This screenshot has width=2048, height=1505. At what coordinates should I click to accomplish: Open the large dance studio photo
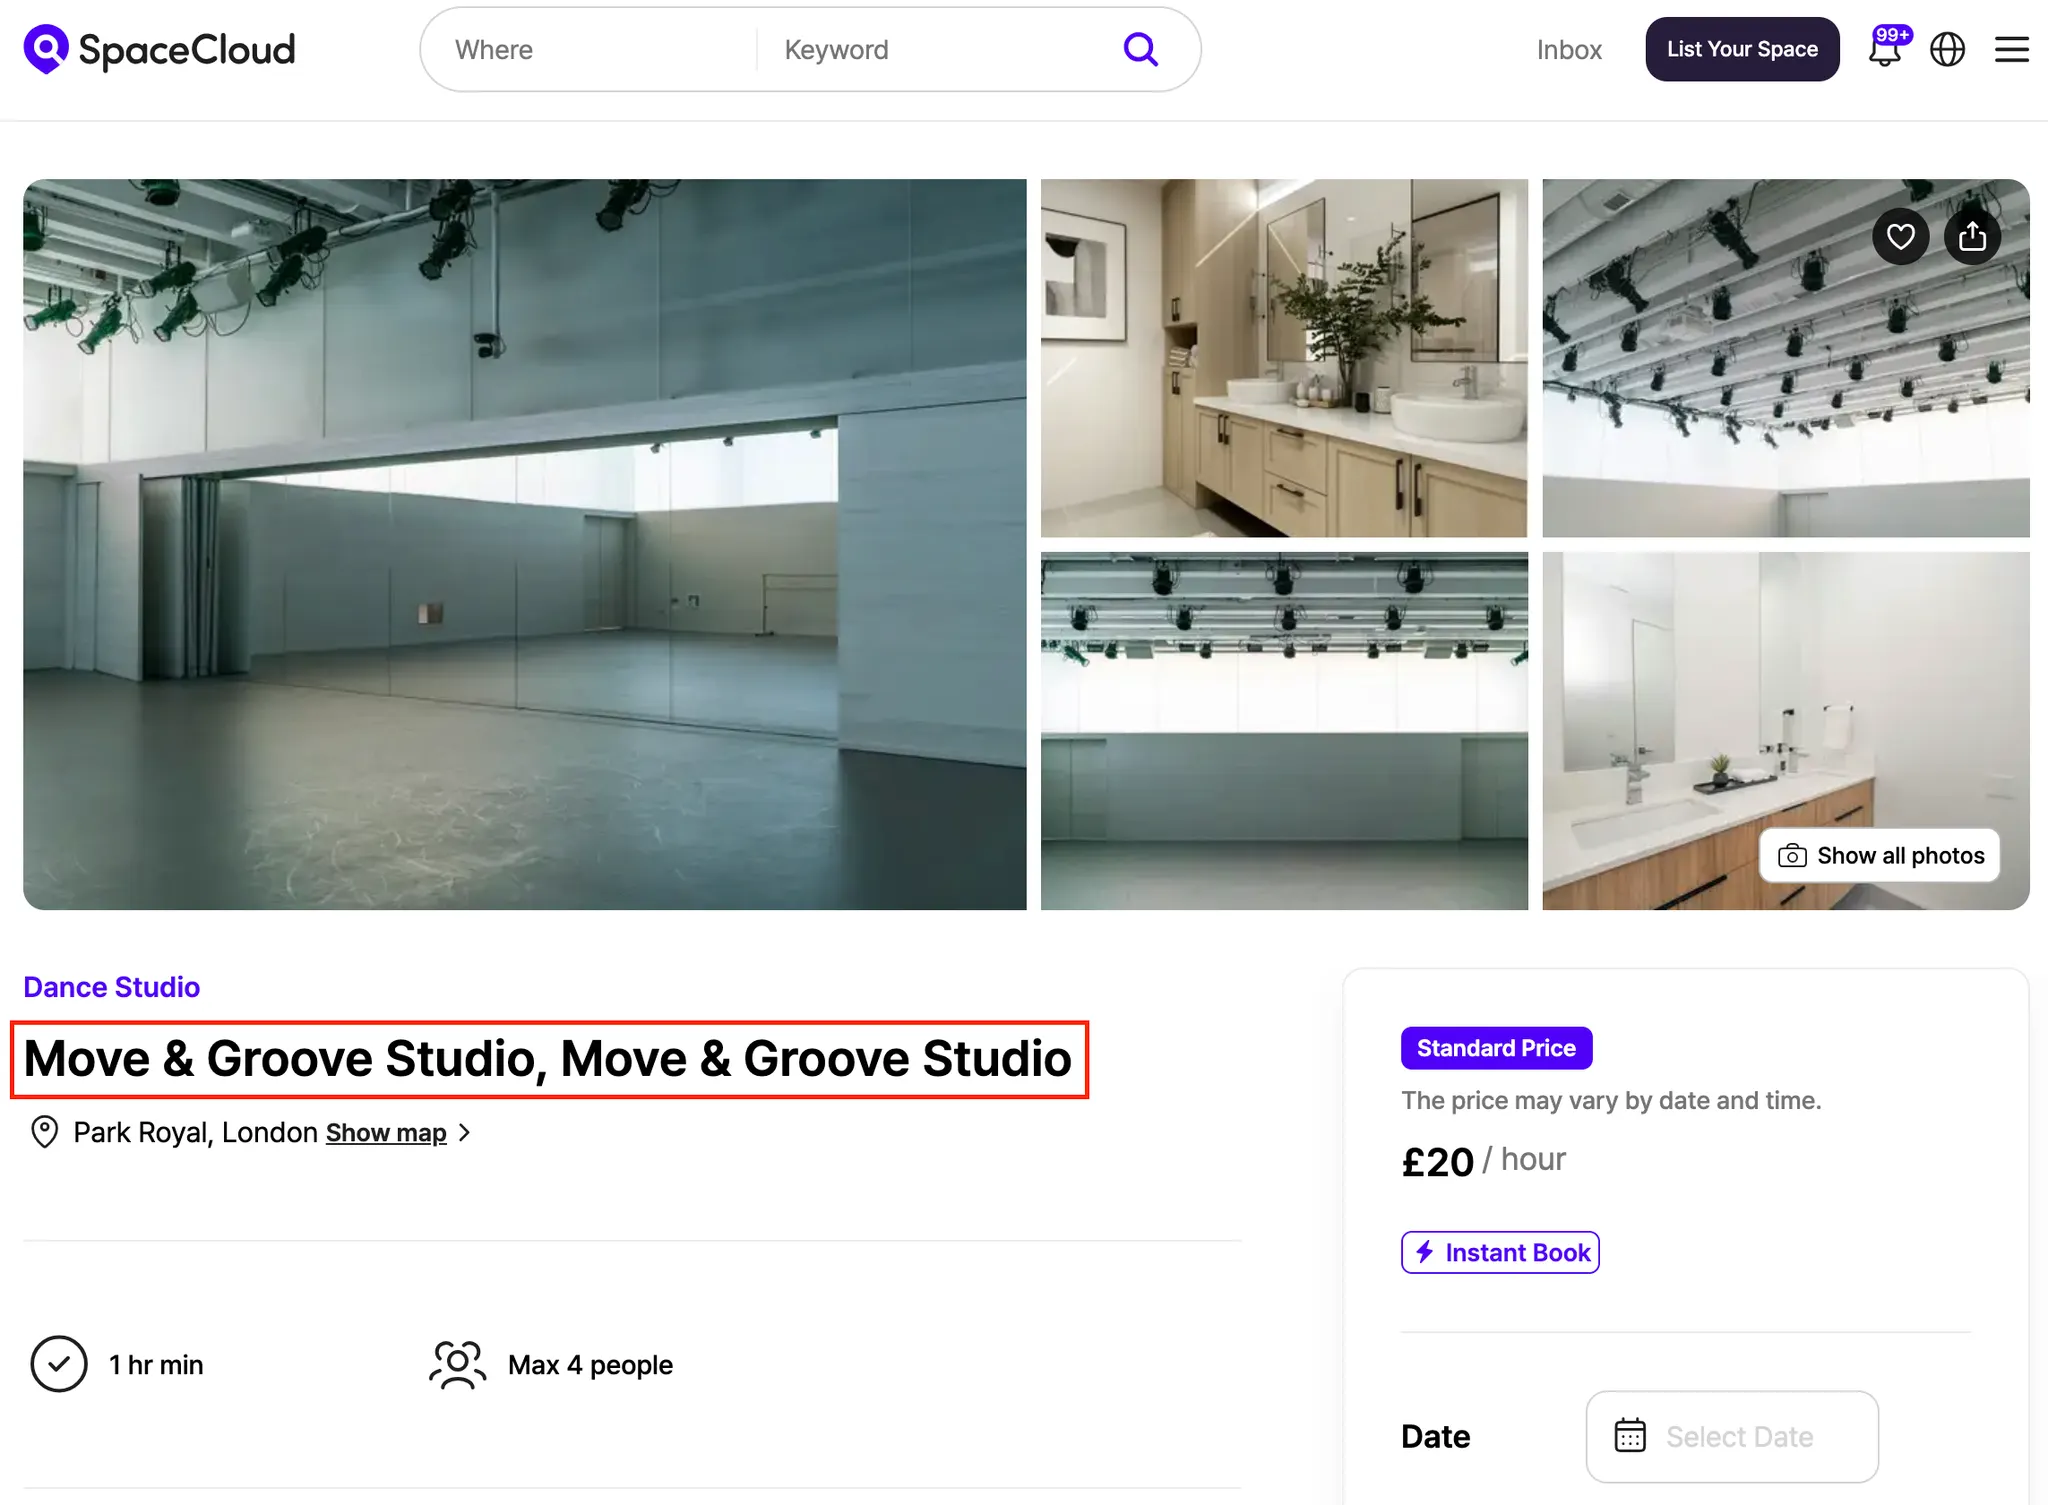tap(524, 544)
